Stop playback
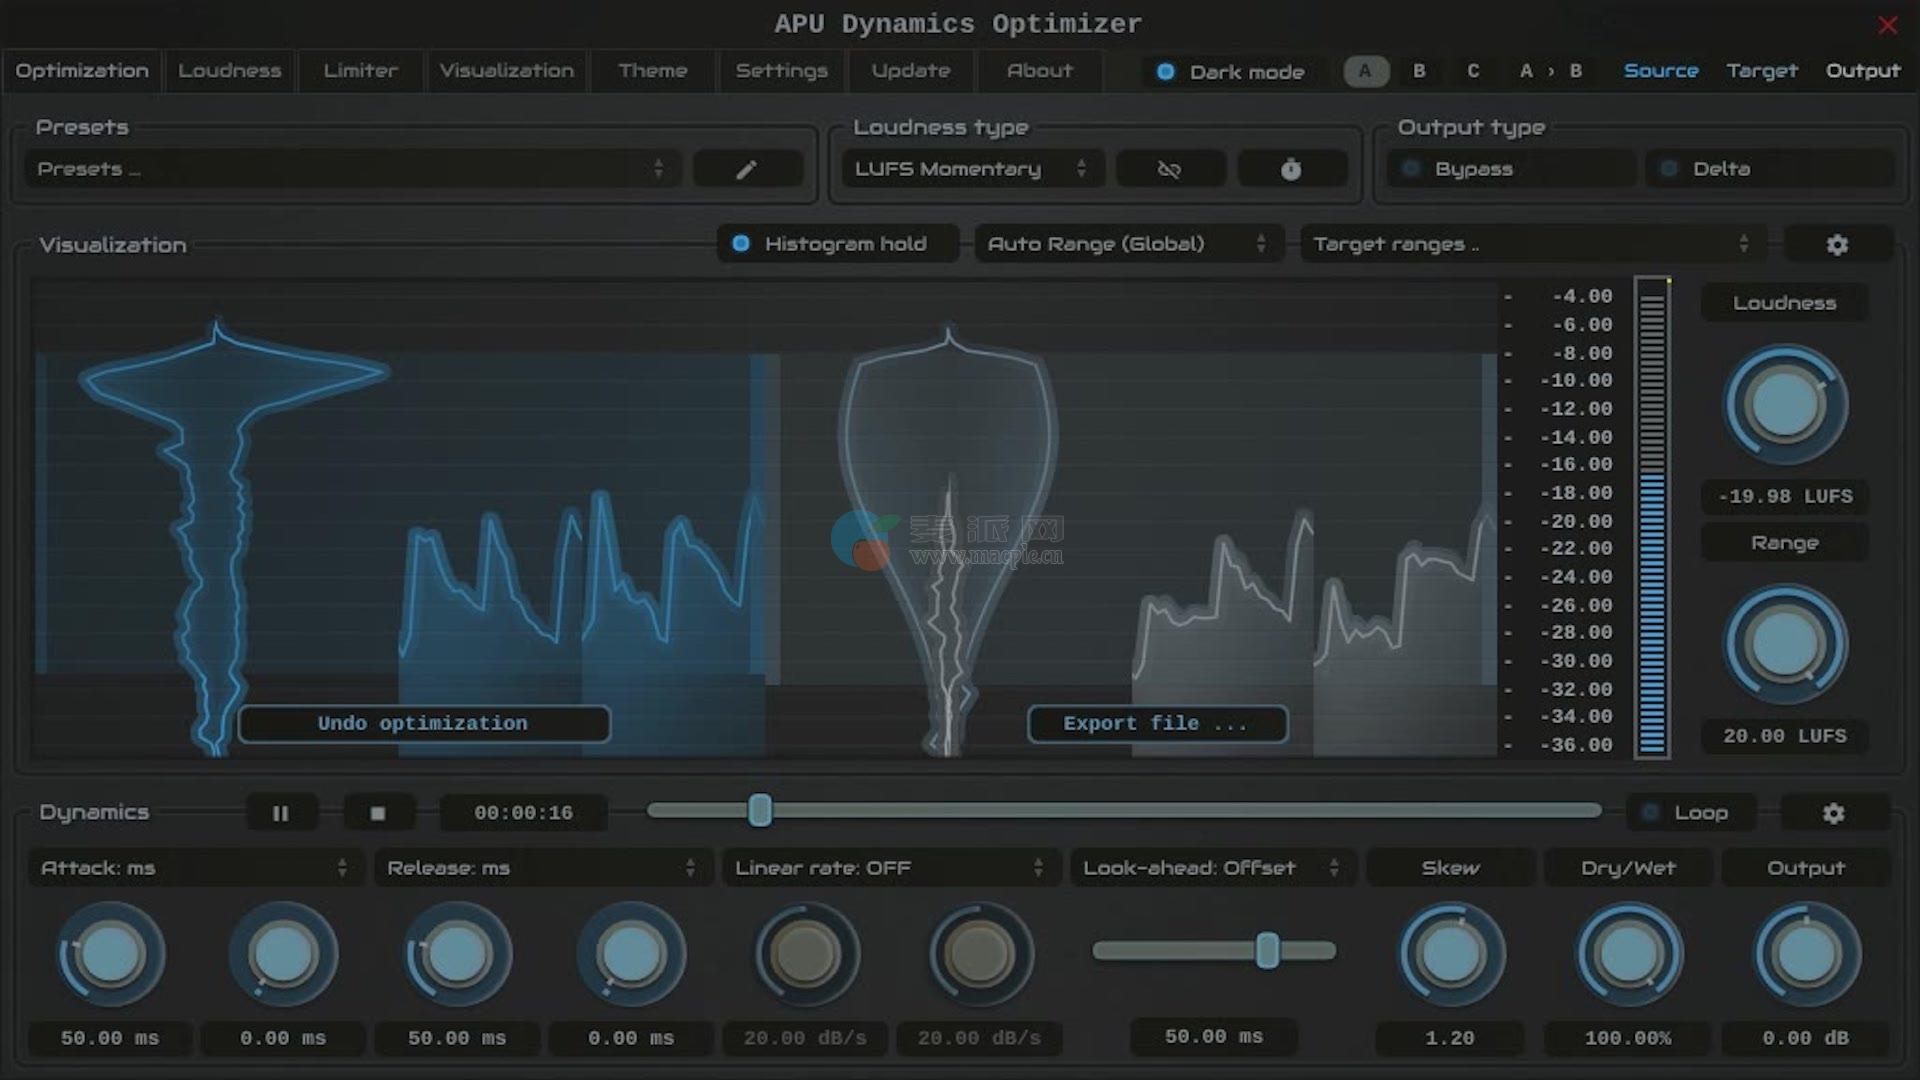1920x1080 pixels. point(378,813)
